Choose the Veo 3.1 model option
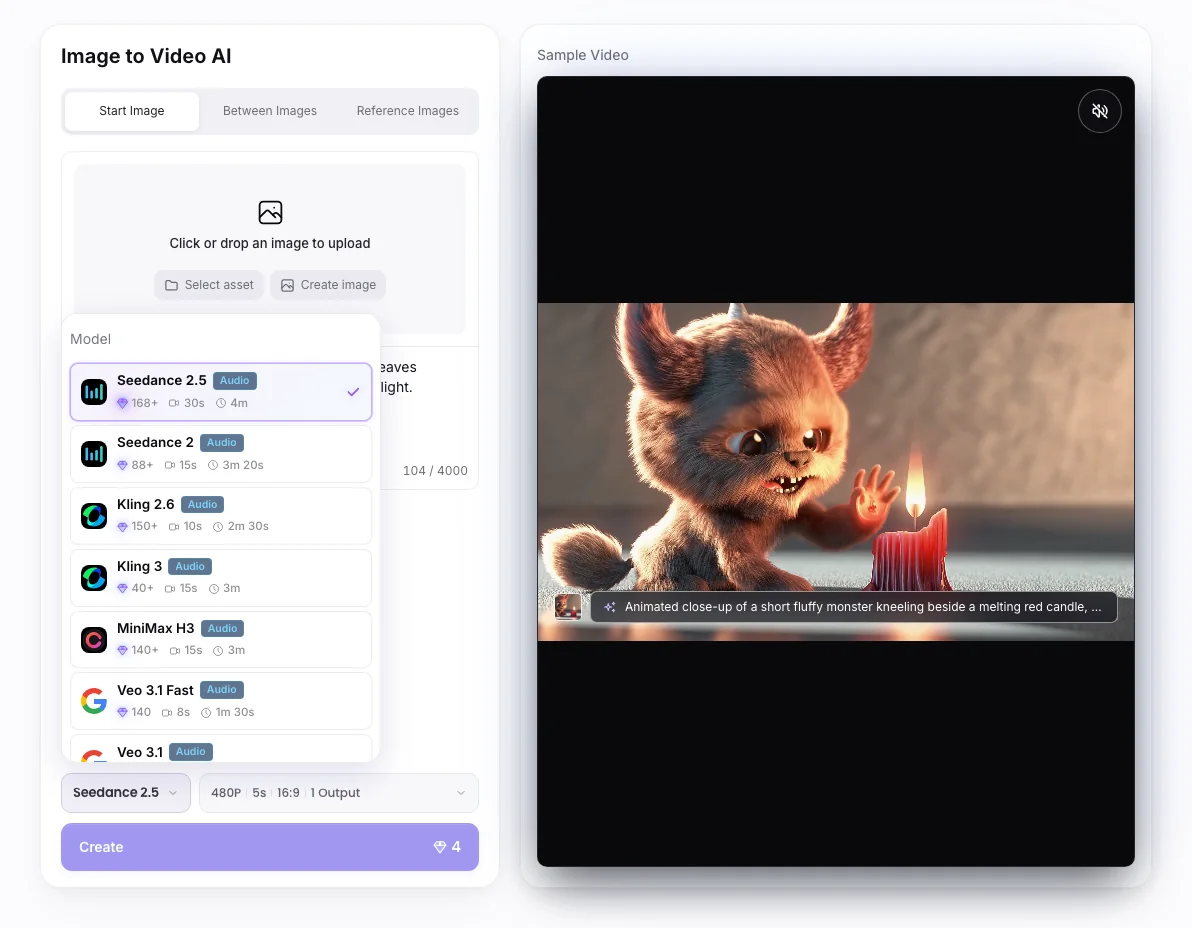The width and height of the screenshot is (1192, 928). click(x=220, y=748)
